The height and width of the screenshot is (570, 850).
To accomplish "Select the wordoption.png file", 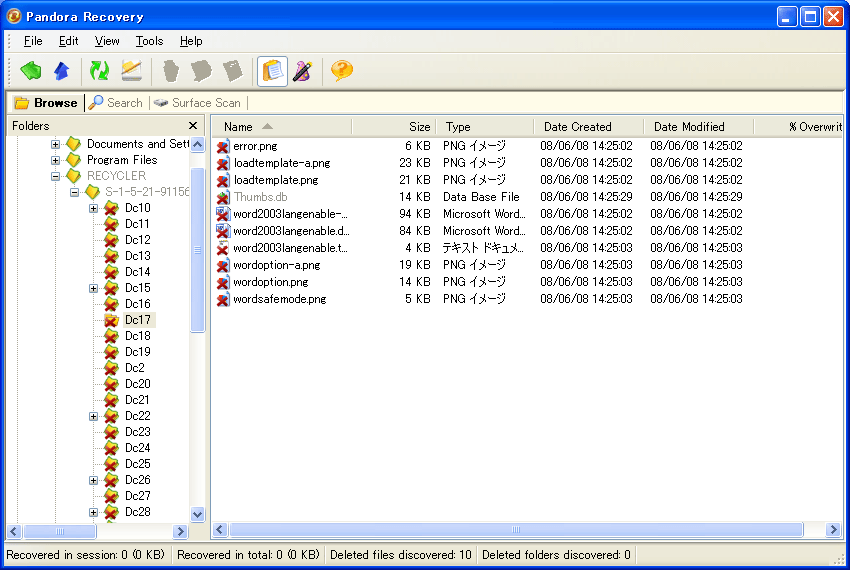I will click(271, 282).
